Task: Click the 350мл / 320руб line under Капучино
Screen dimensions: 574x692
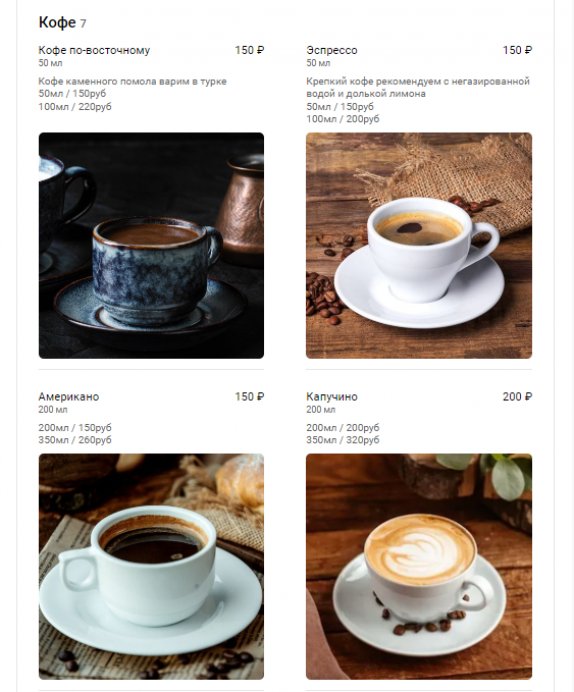Action: 343,440
